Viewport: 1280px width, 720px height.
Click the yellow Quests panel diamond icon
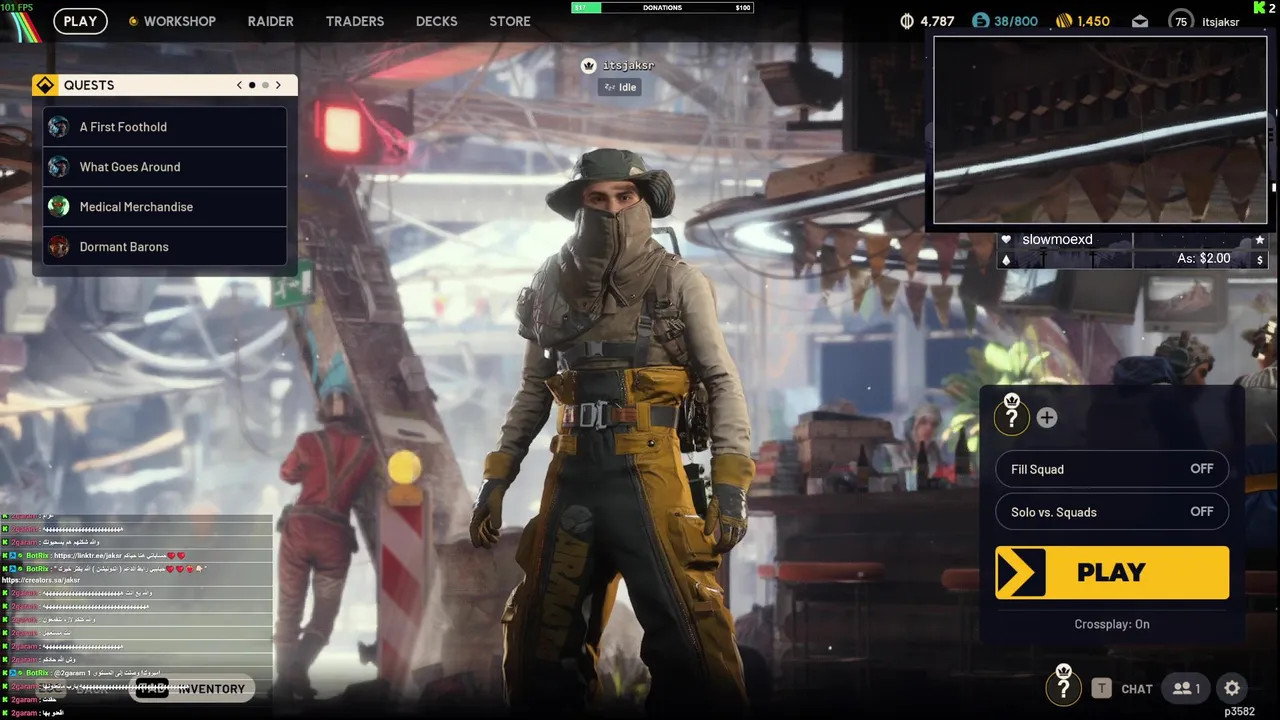(44, 85)
